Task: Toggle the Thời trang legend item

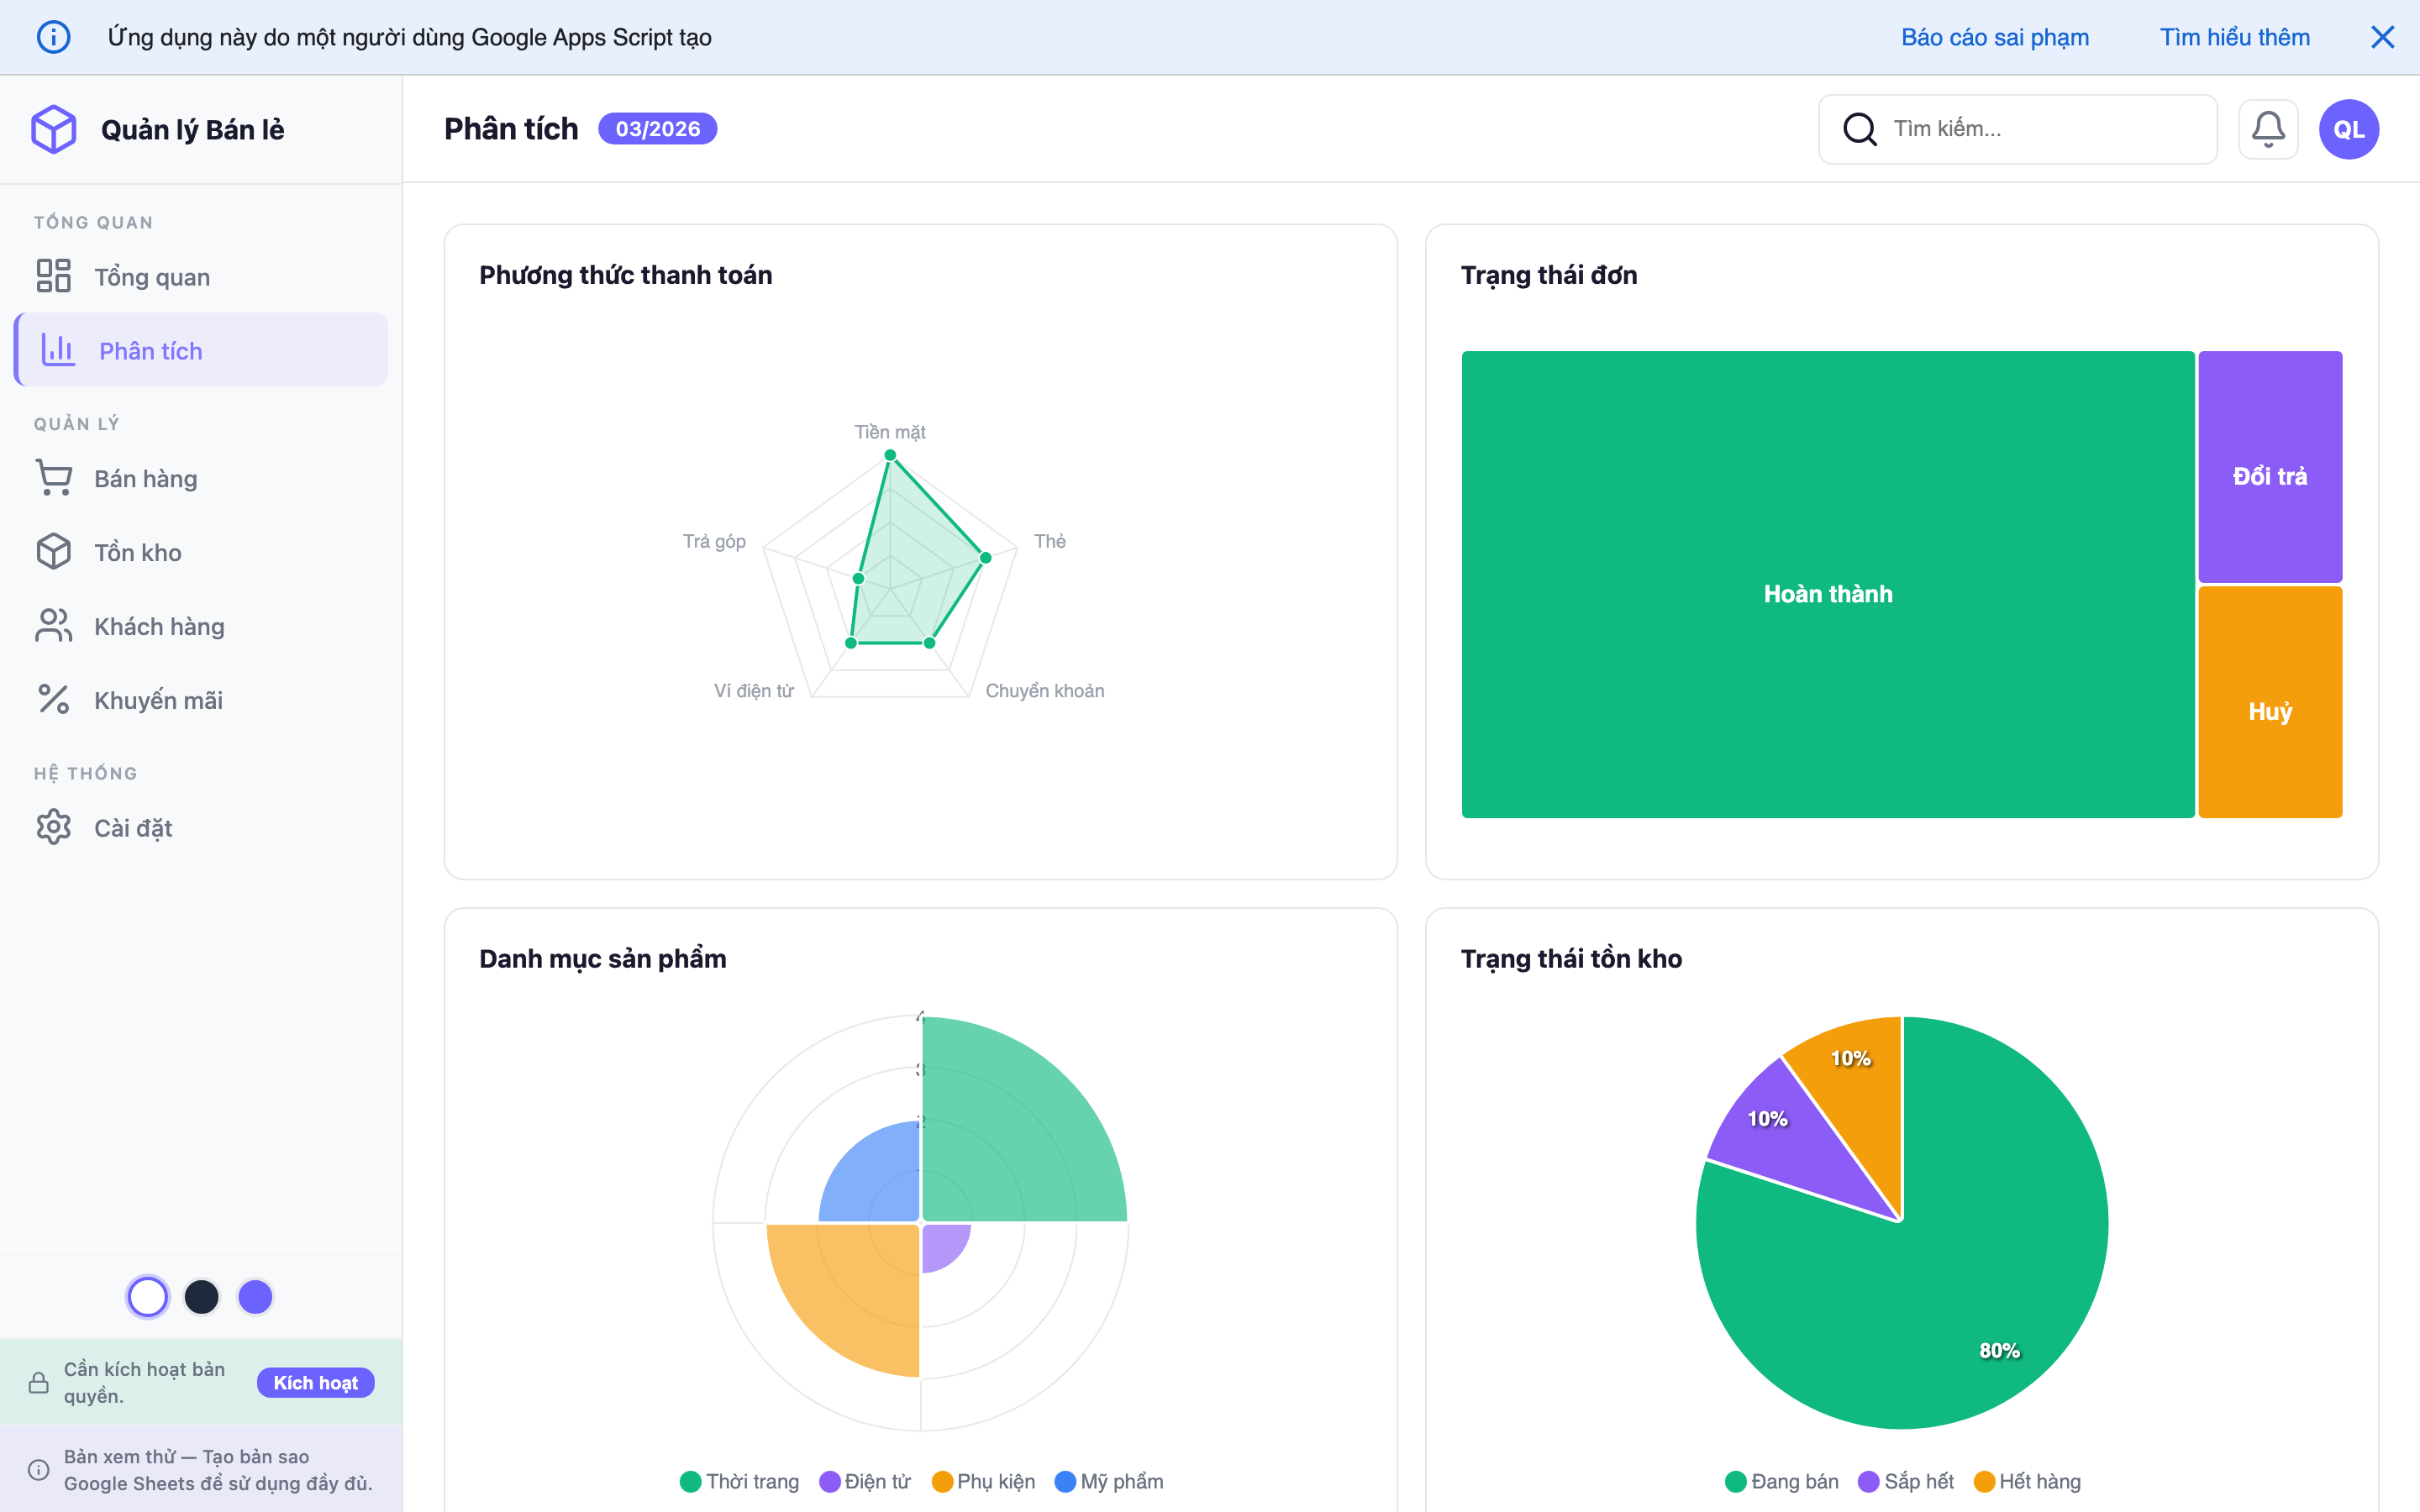Action: click(739, 1481)
